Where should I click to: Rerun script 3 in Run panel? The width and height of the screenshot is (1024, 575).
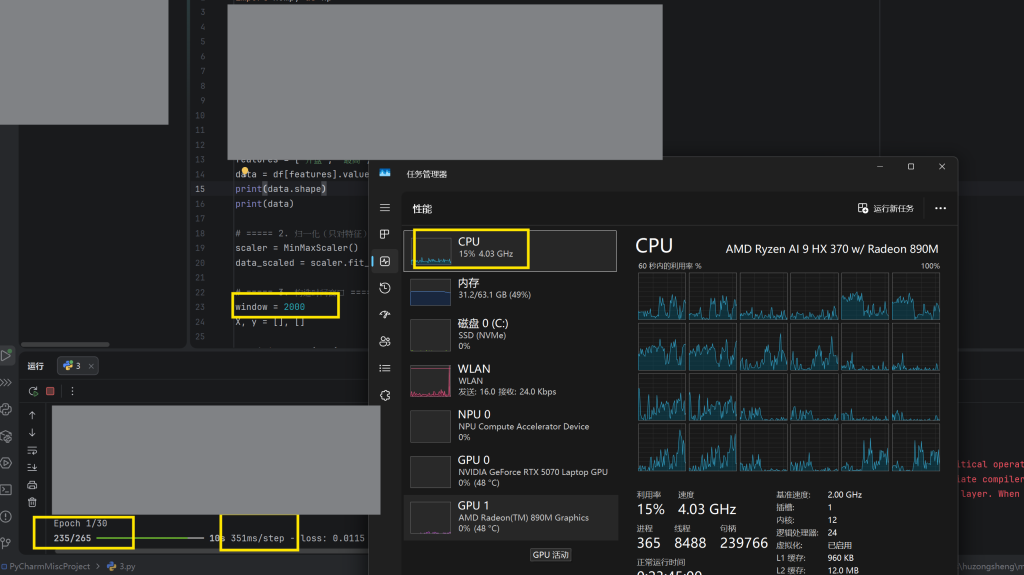tap(33, 391)
